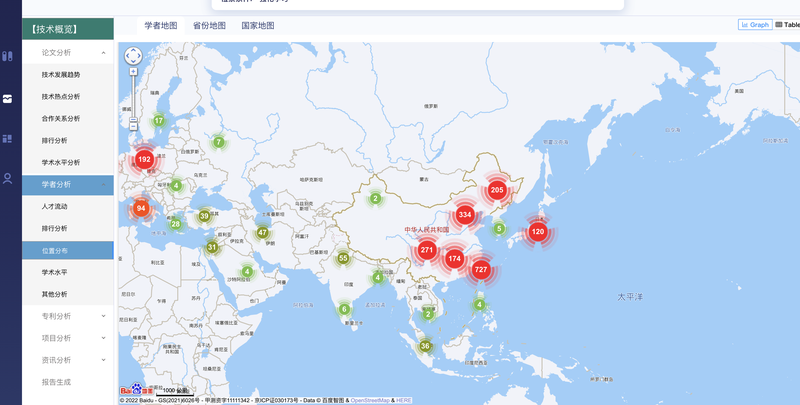Click the 39 cluster marker near Turkey

(204, 216)
